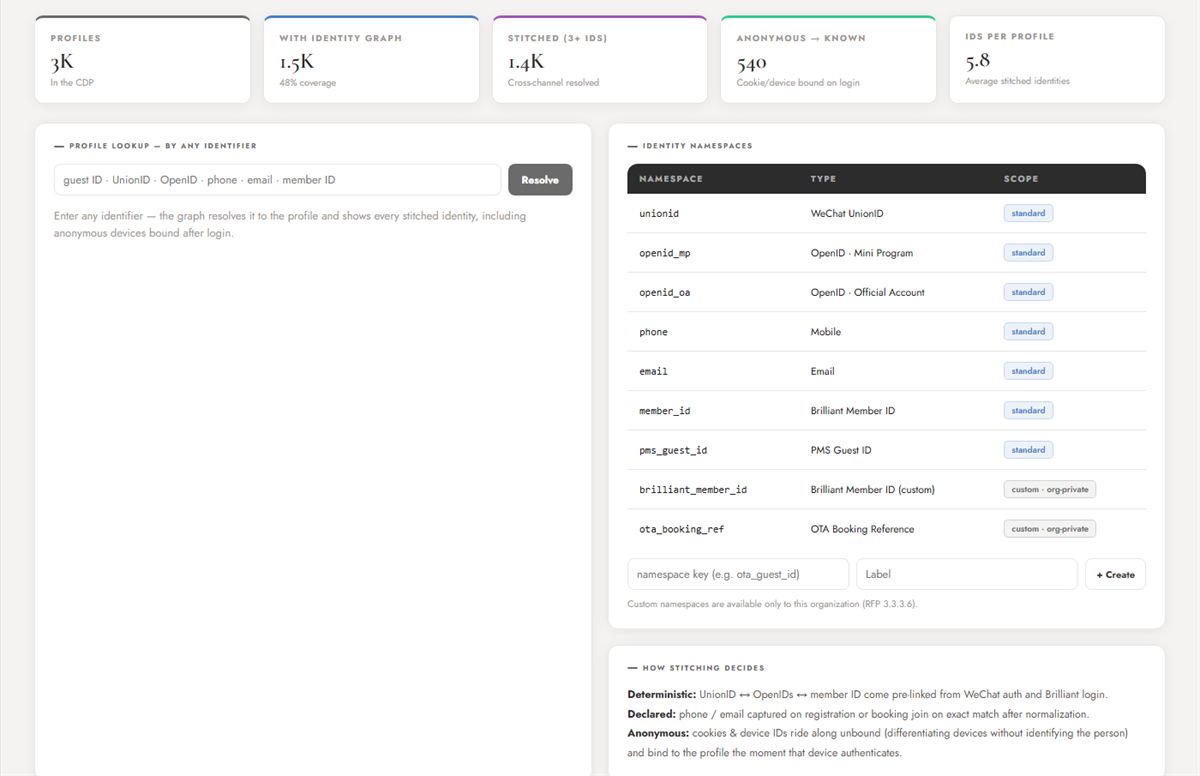Click the standard badge for unionid
Screen dimensions: 1200x776
1028,213
